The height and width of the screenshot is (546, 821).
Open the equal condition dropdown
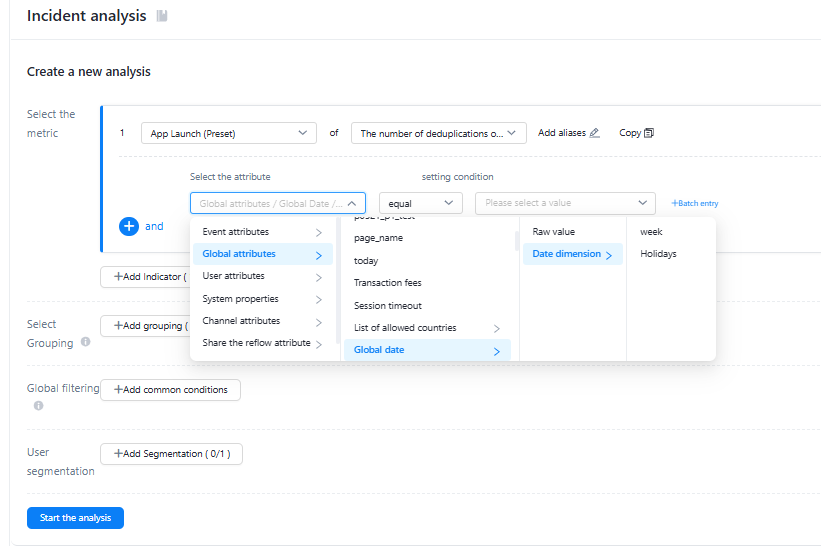point(420,203)
